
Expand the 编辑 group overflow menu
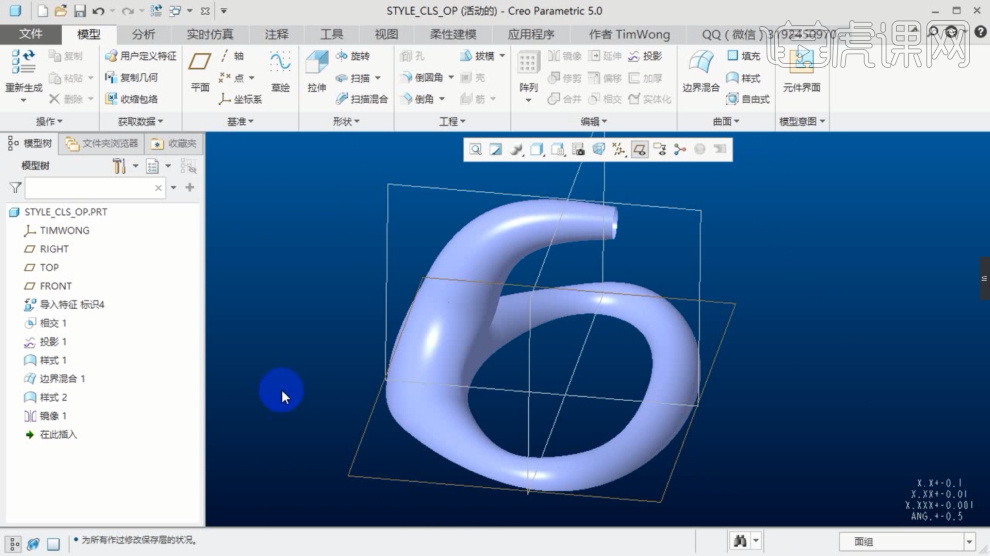[594, 121]
